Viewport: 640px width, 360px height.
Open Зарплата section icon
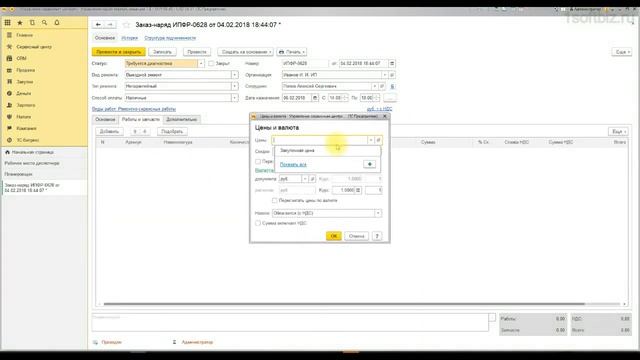click(x=9, y=105)
